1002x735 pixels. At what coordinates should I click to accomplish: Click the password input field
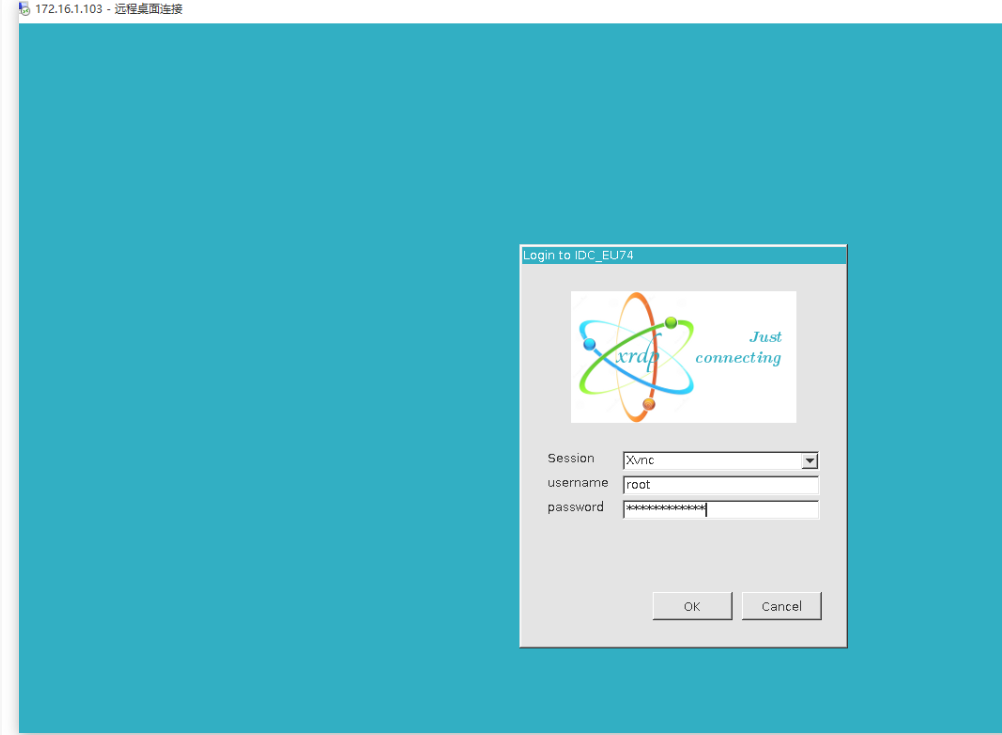[x=720, y=509]
